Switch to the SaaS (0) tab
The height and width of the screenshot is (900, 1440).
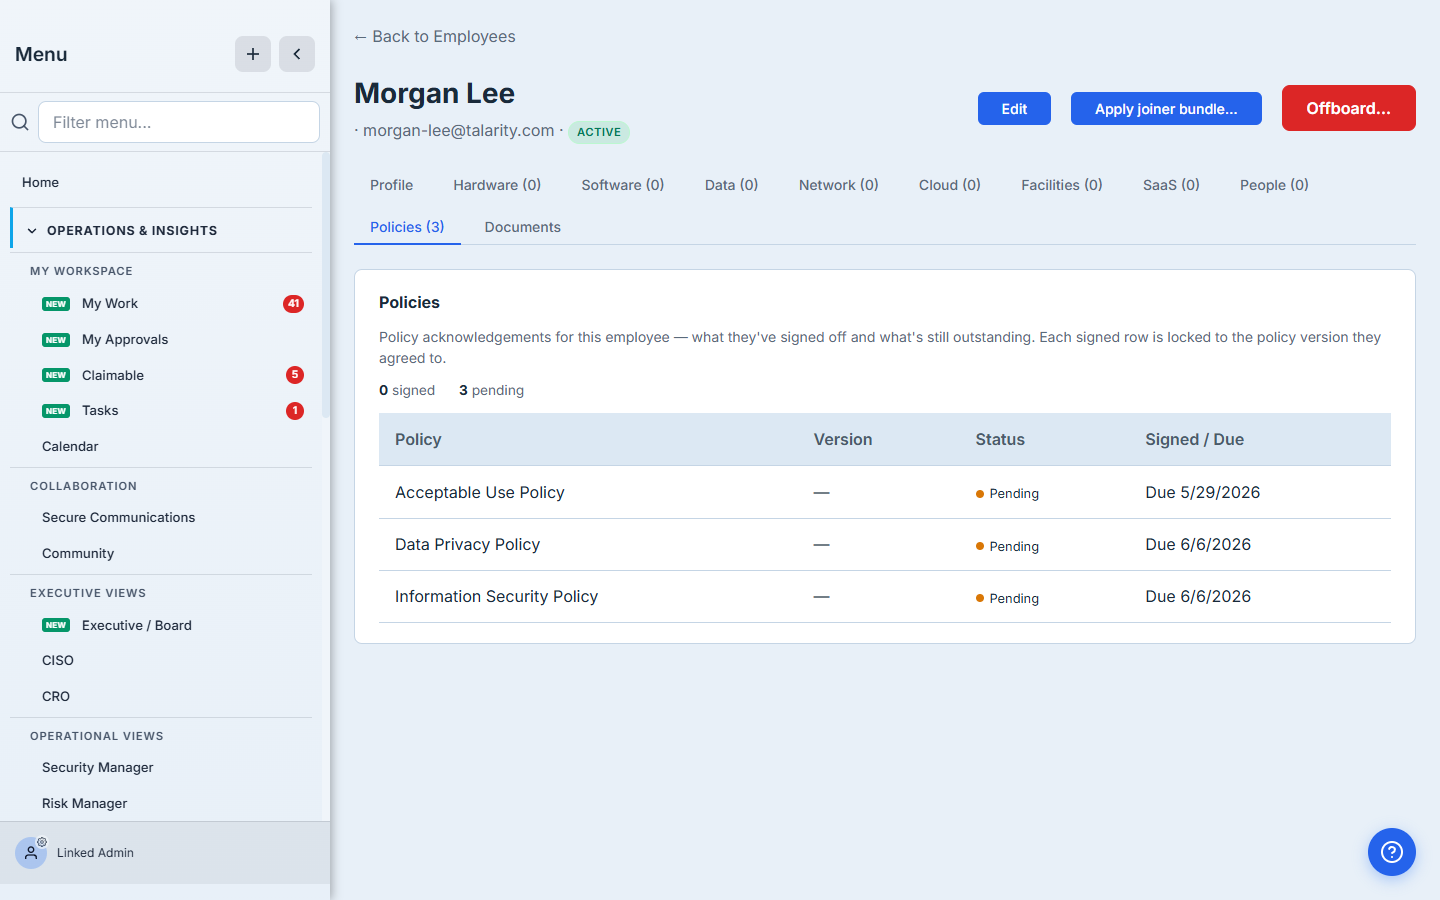tap(1171, 185)
